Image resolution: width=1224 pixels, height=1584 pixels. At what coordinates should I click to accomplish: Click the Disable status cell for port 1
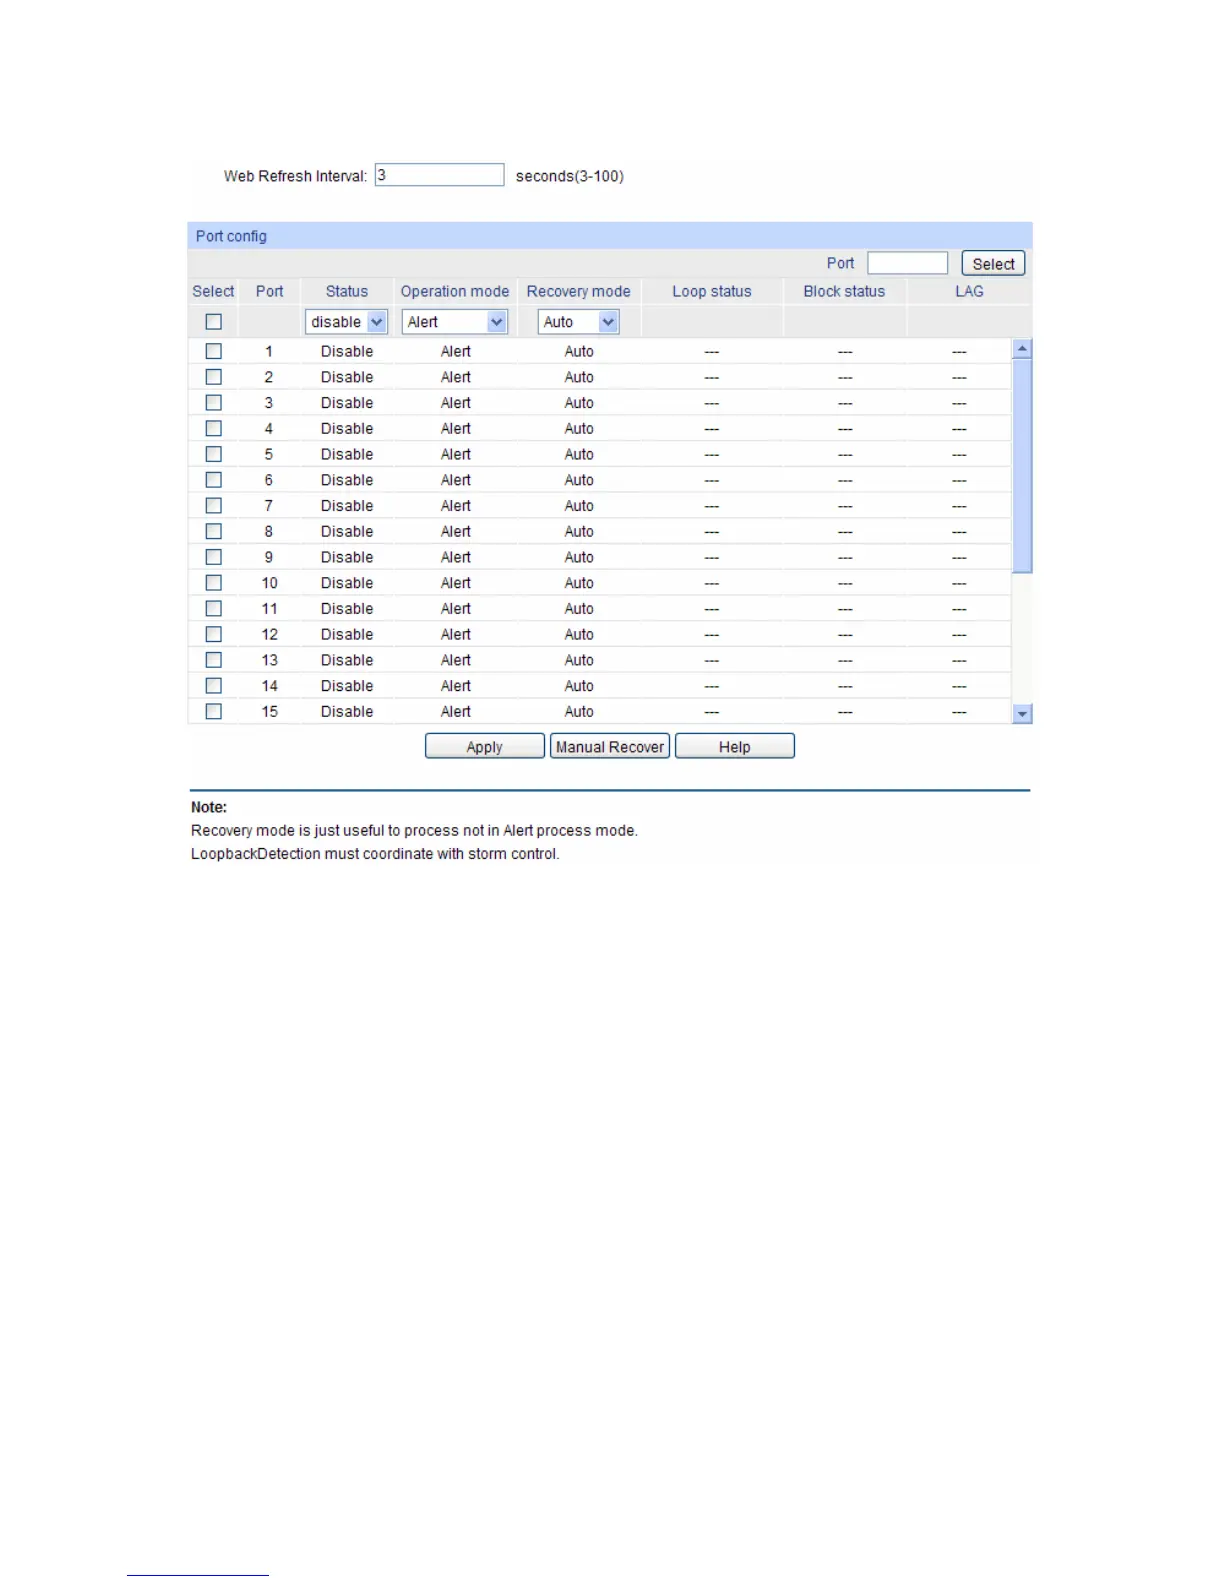tap(347, 351)
